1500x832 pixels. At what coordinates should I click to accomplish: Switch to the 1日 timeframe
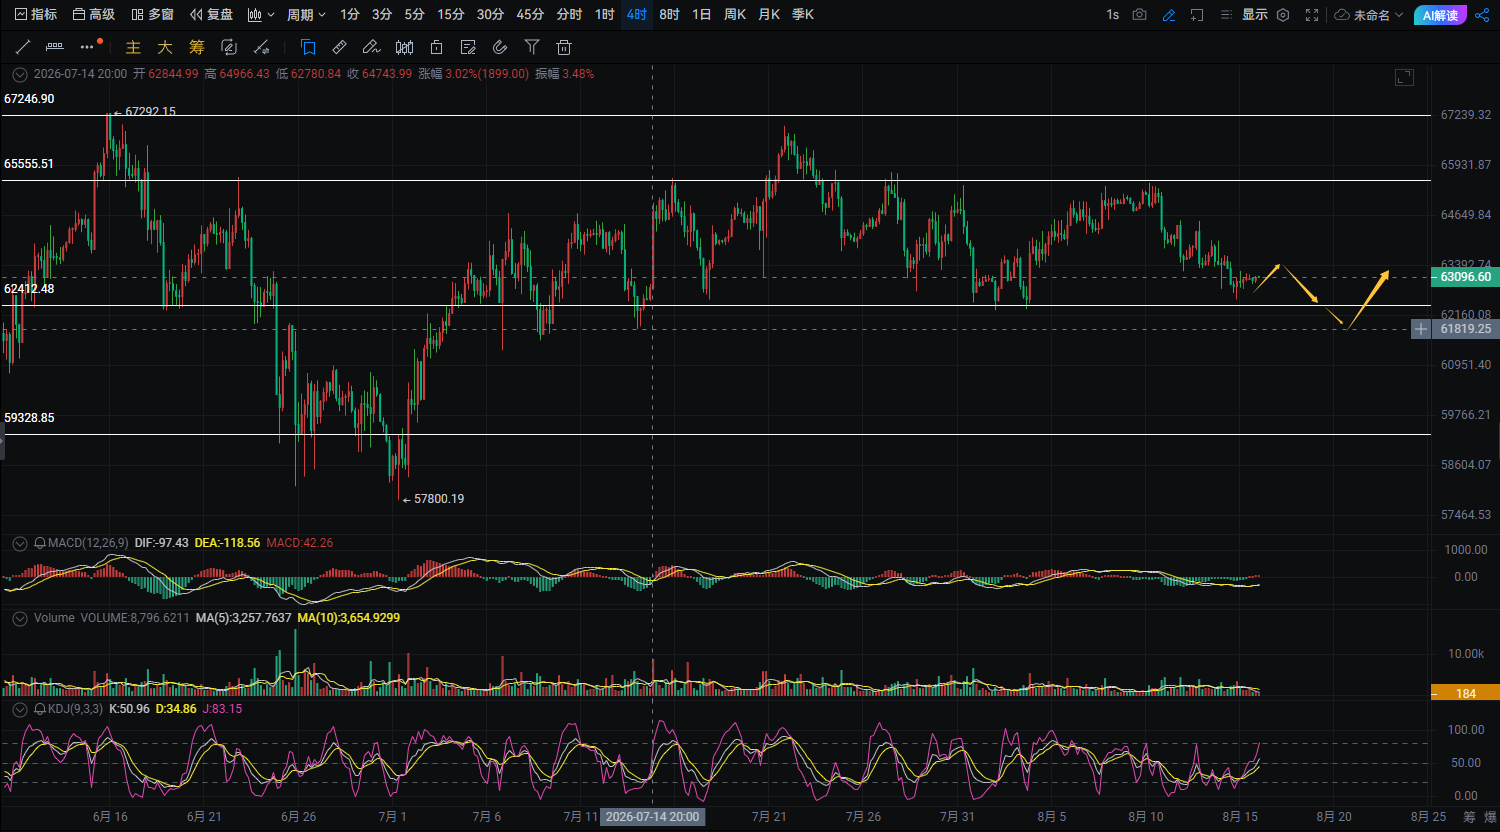(x=702, y=15)
